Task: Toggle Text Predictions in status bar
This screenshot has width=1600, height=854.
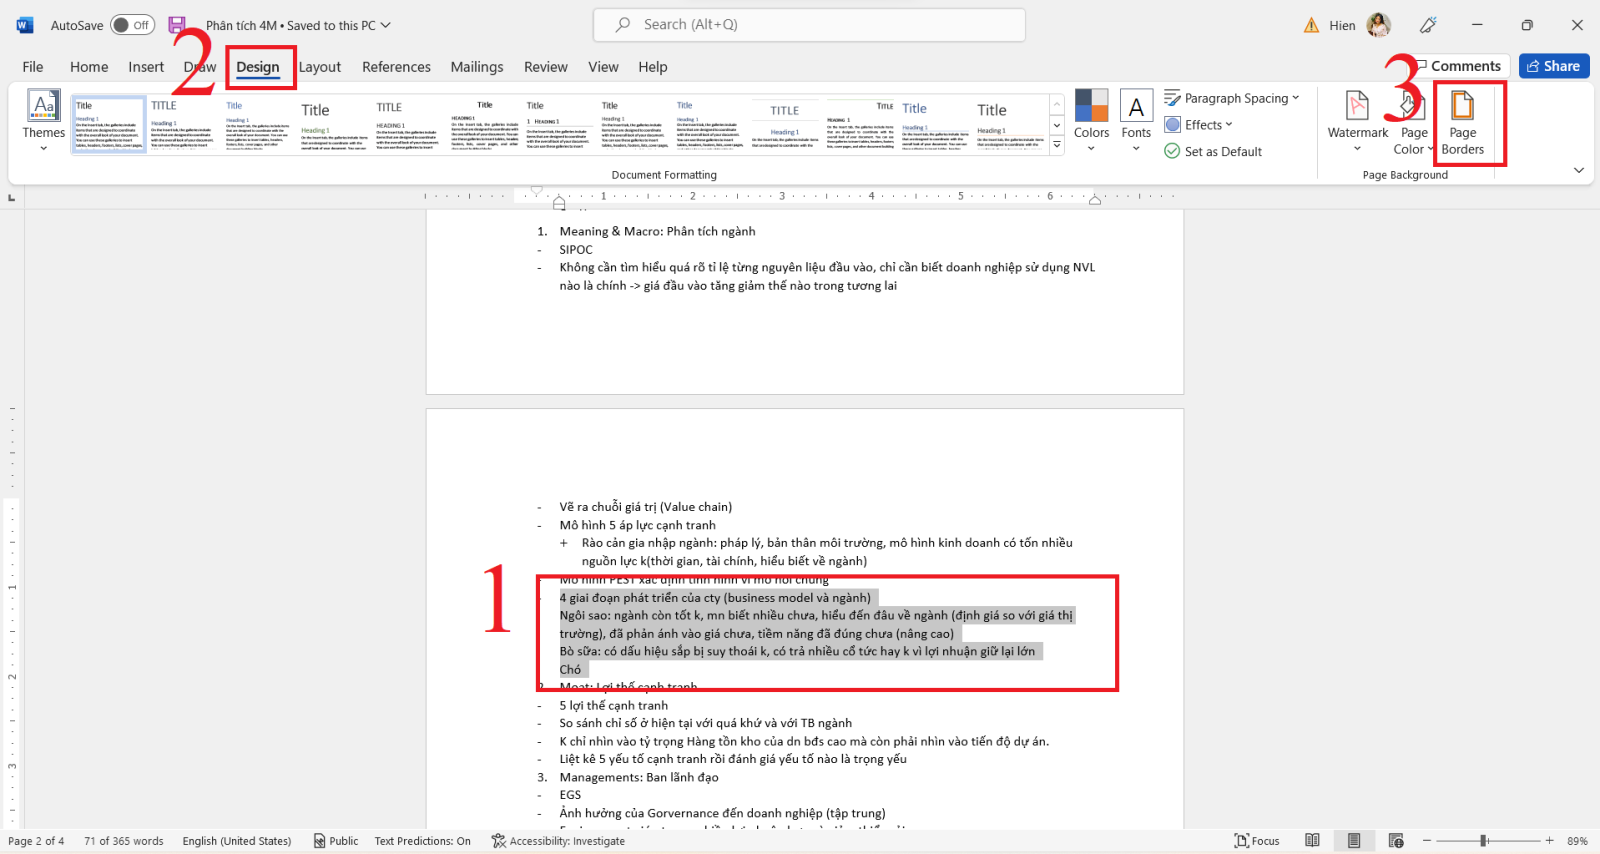Action: (422, 841)
